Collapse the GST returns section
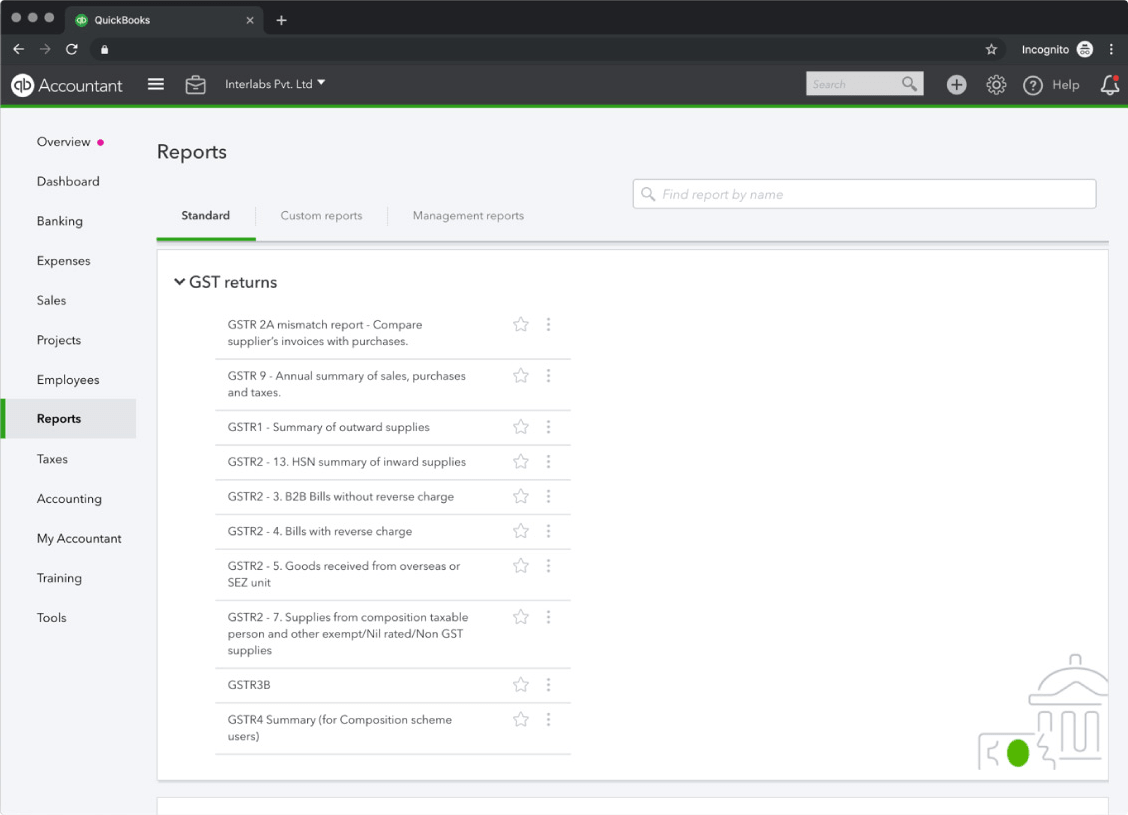This screenshot has width=1128, height=815. pyautogui.click(x=180, y=282)
